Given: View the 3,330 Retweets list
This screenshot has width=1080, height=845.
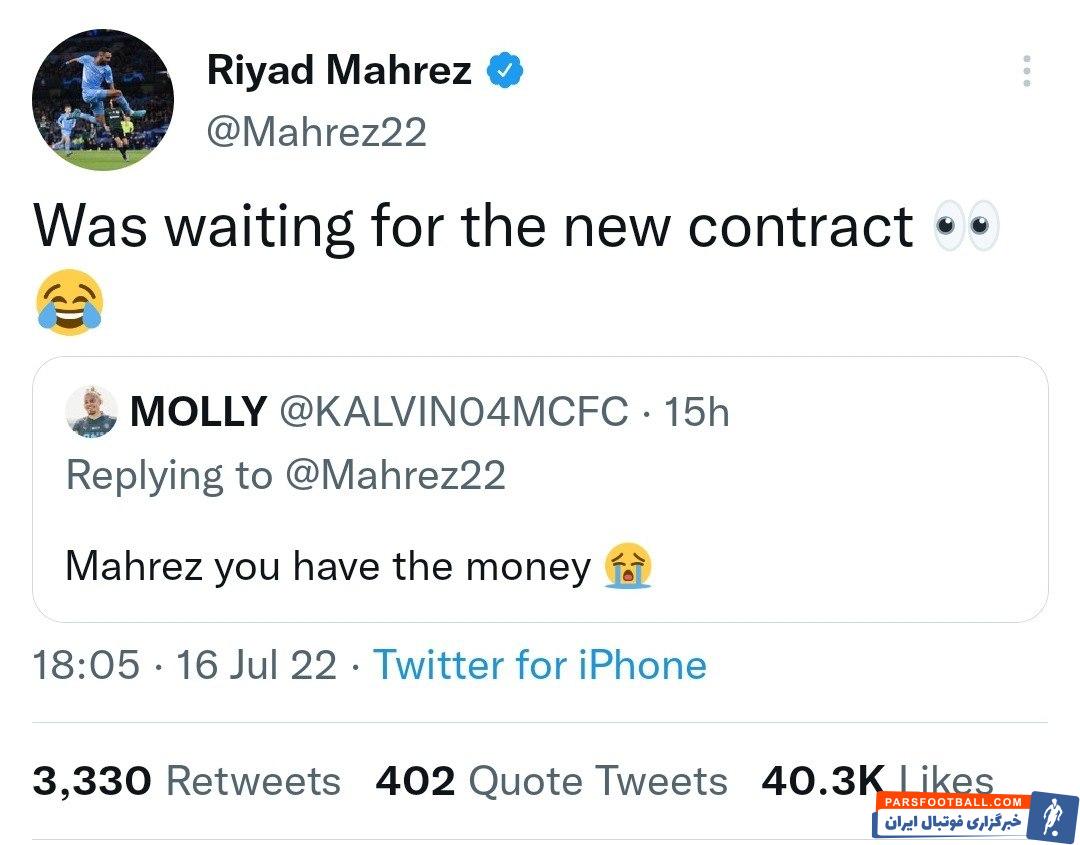Looking at the screenshot, I should (186, 780).
